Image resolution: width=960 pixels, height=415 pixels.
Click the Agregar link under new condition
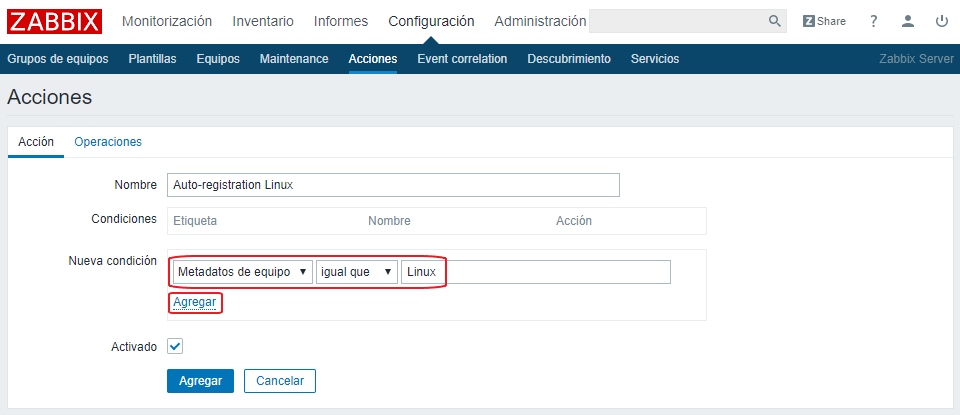(195, 302)
